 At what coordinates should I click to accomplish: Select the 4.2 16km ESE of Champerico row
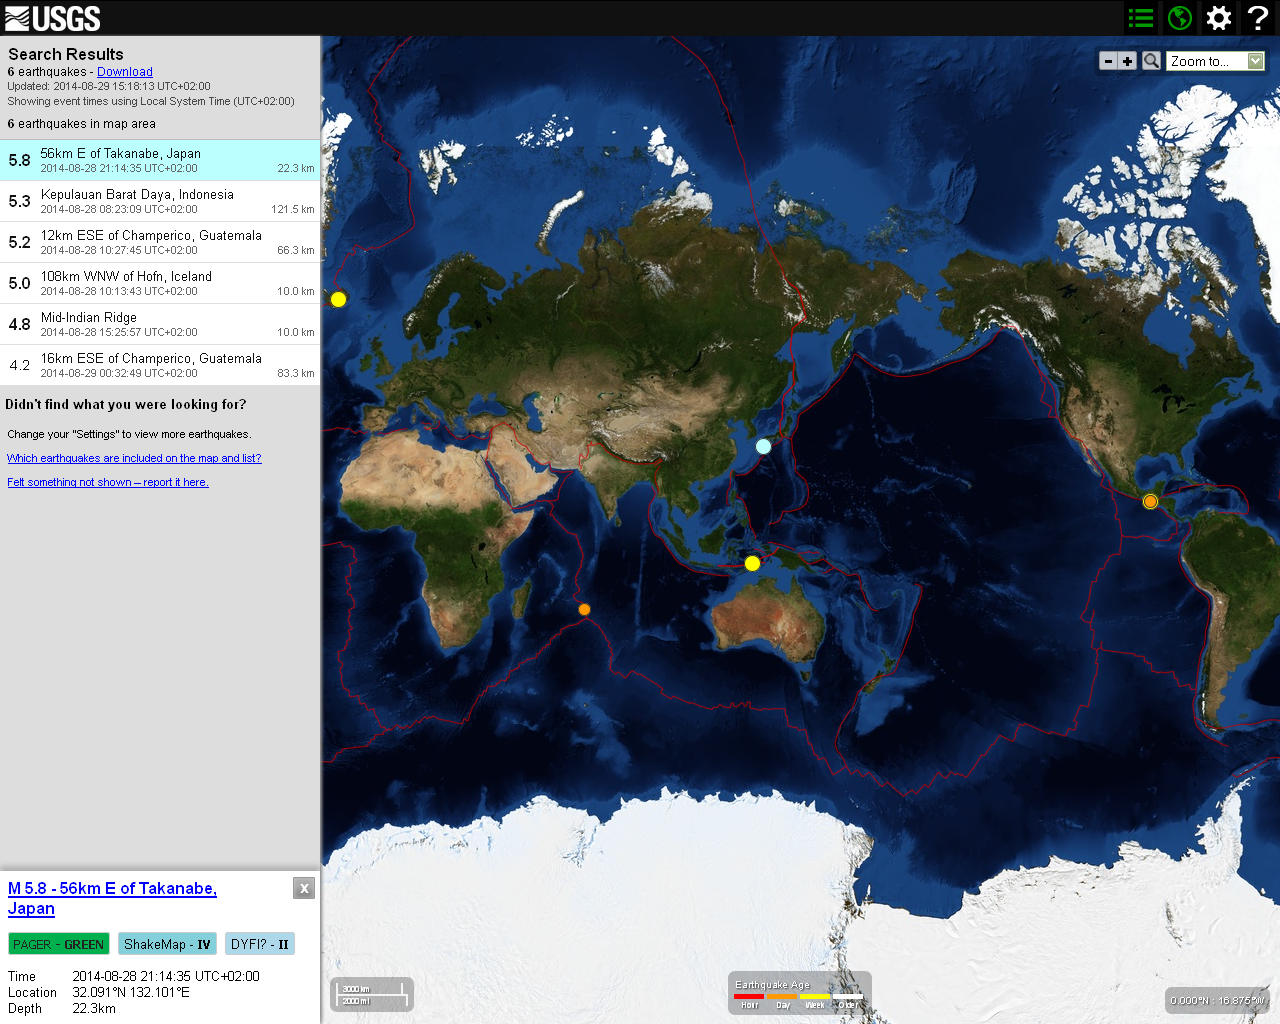[x=160, y=365]
